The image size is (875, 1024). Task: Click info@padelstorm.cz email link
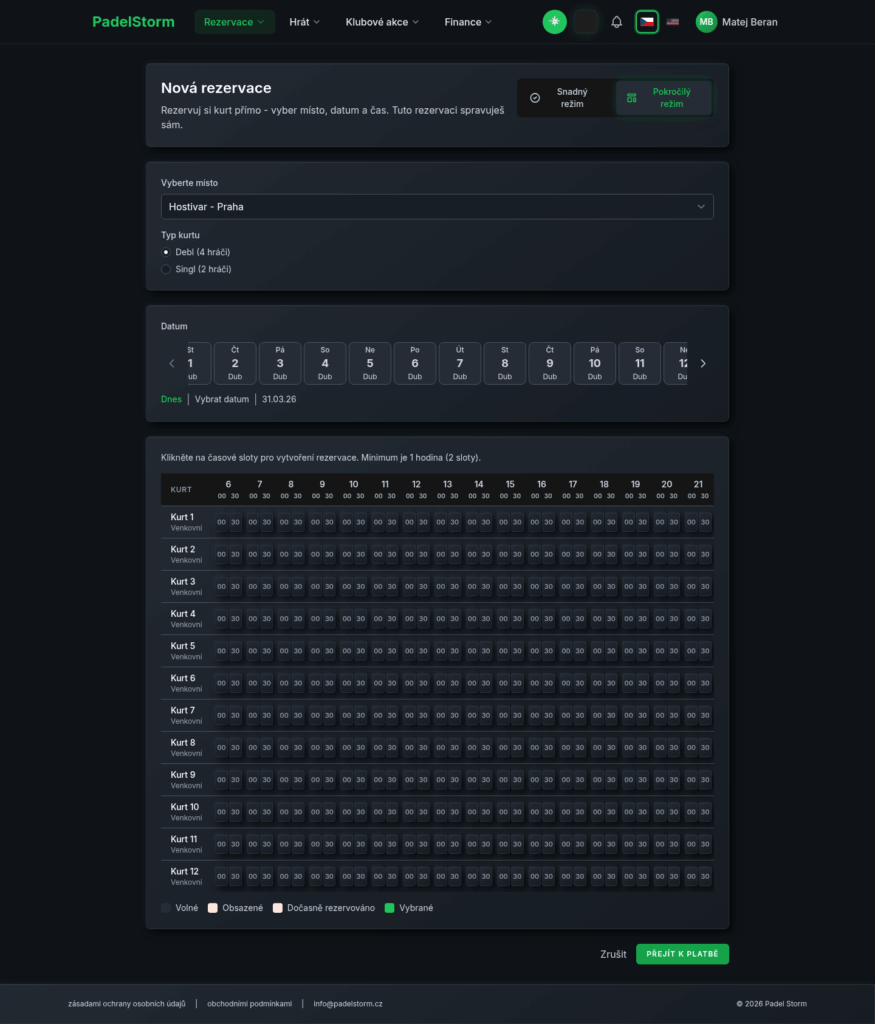tap(348, 1004)
